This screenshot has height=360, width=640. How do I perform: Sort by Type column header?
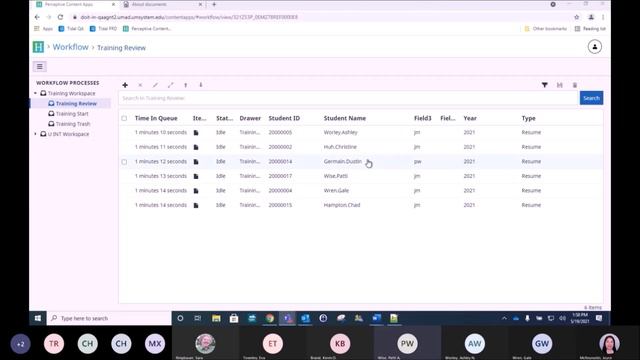pos(528,118)
